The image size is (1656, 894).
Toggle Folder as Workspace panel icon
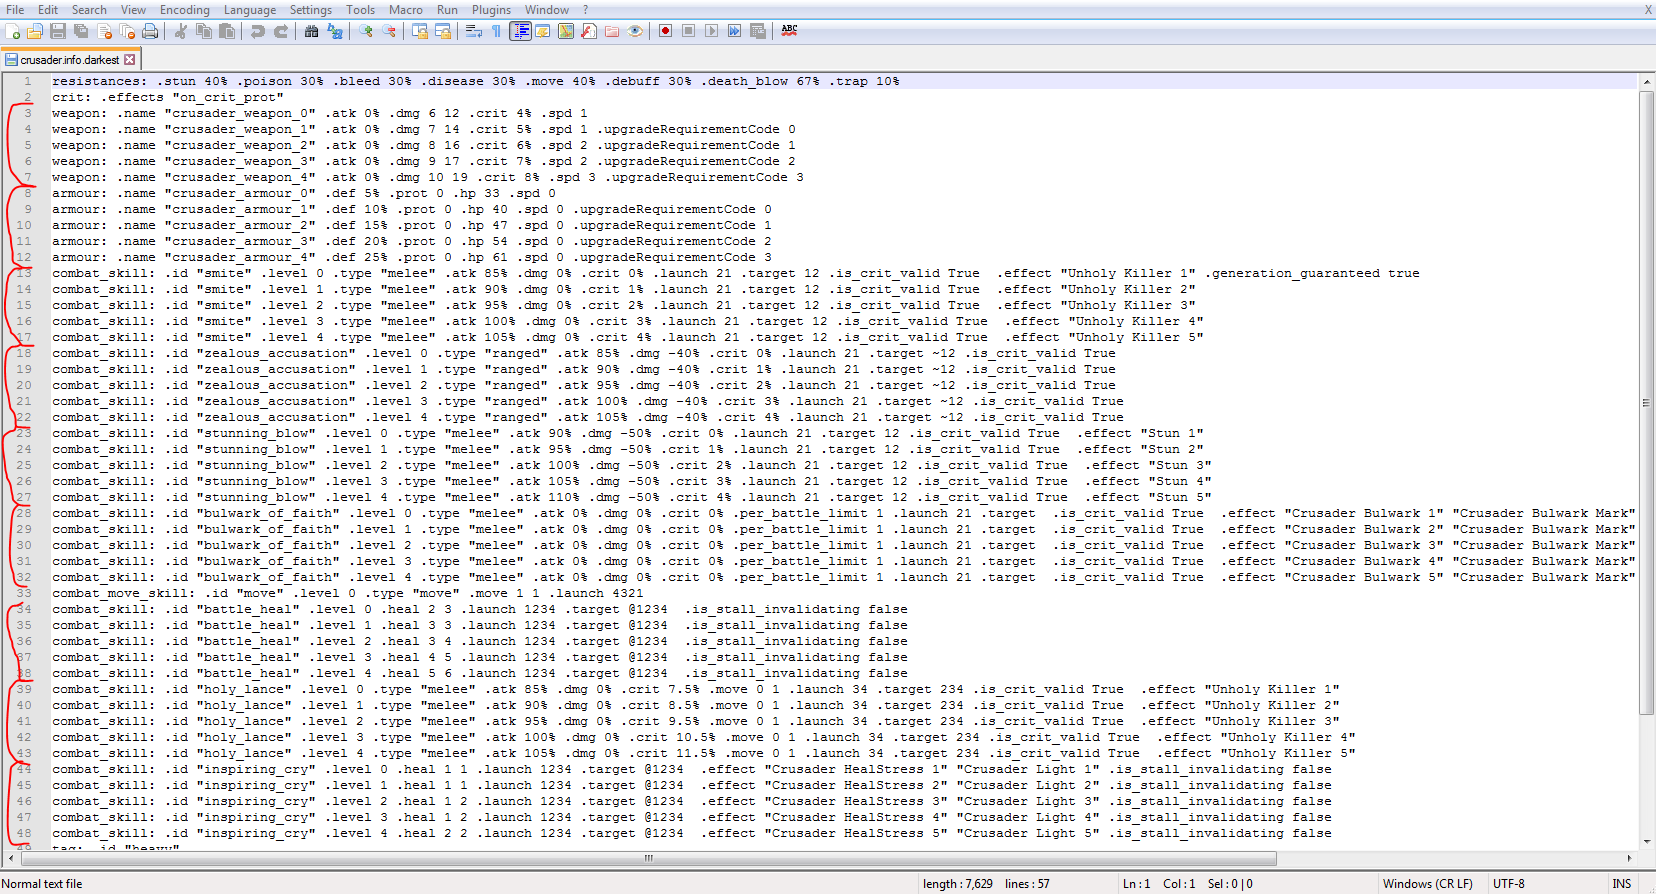[x=612, y=31]
